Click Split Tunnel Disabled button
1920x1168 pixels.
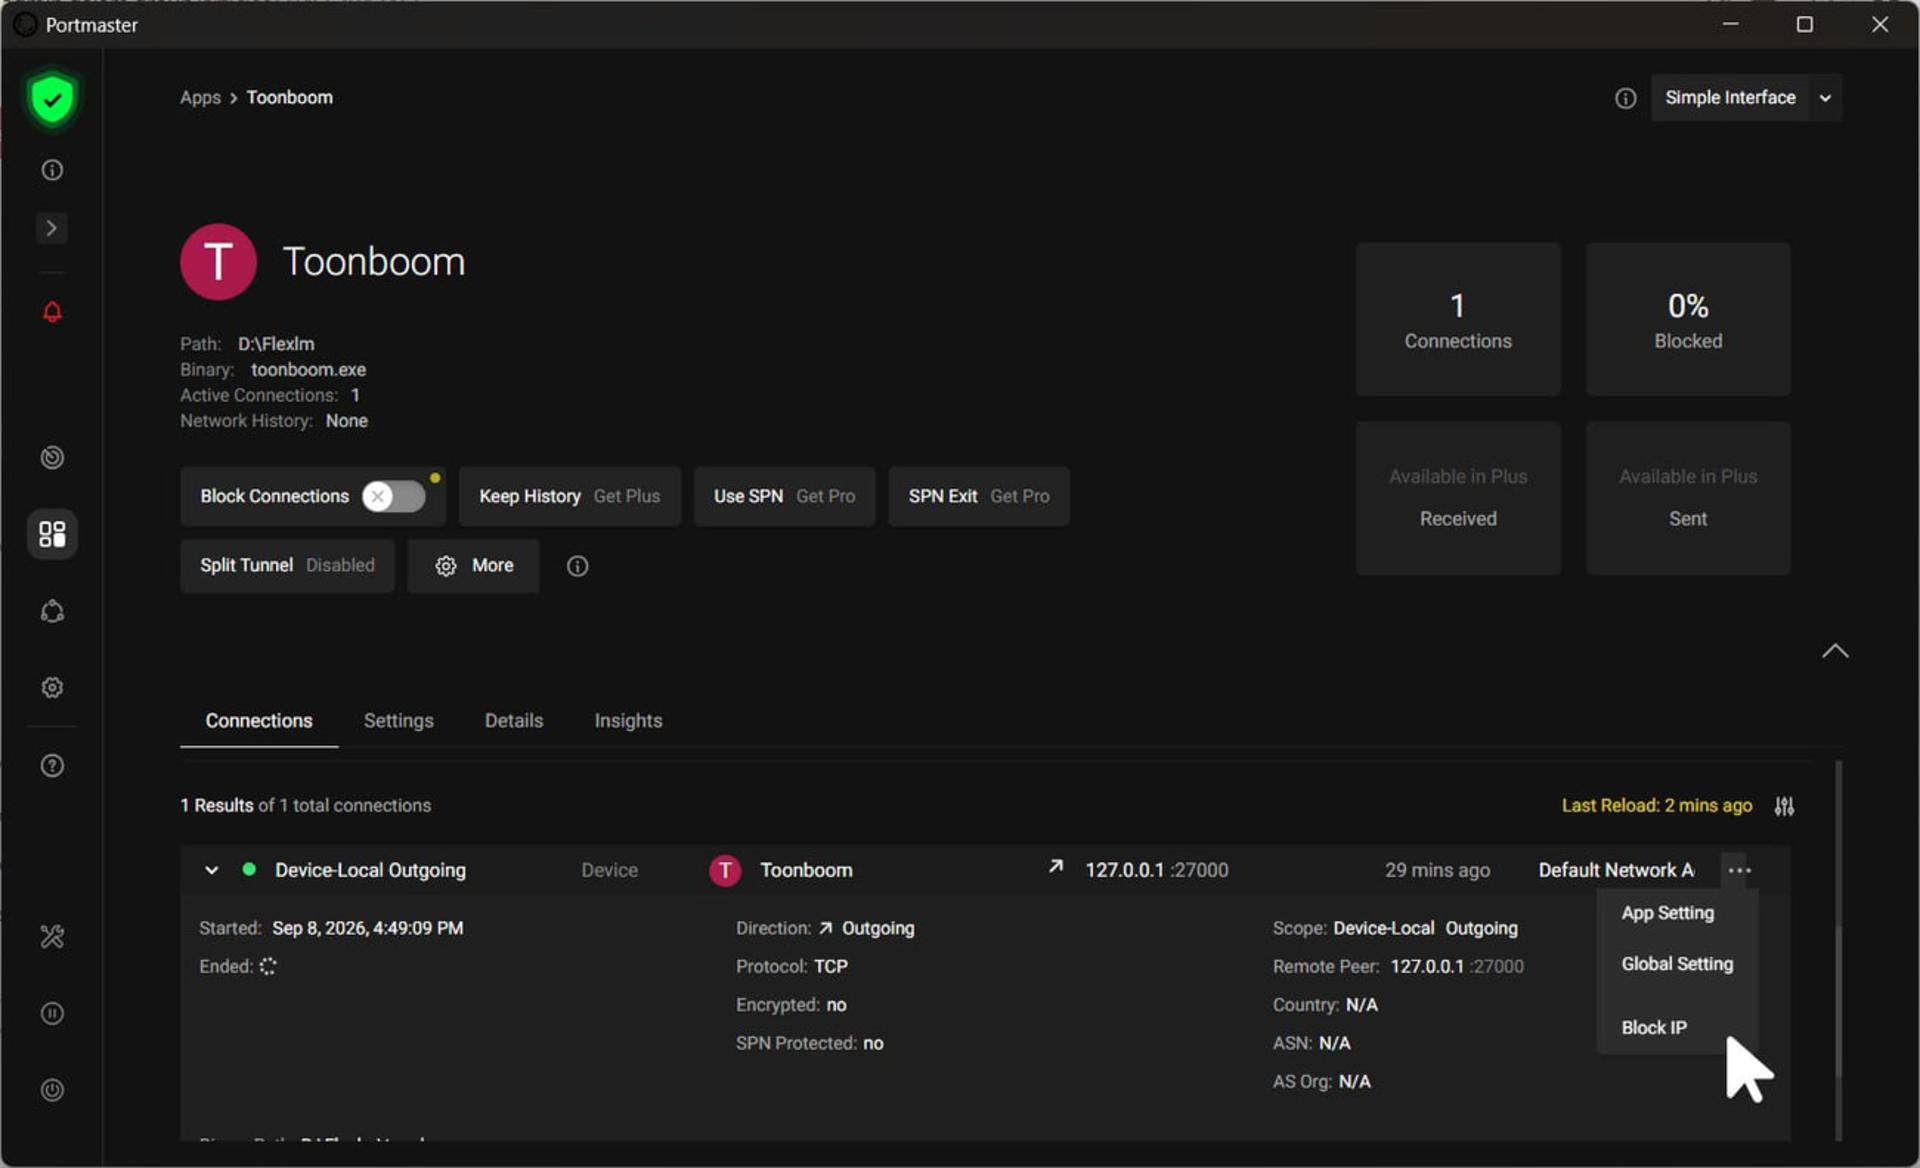(287, 565)
